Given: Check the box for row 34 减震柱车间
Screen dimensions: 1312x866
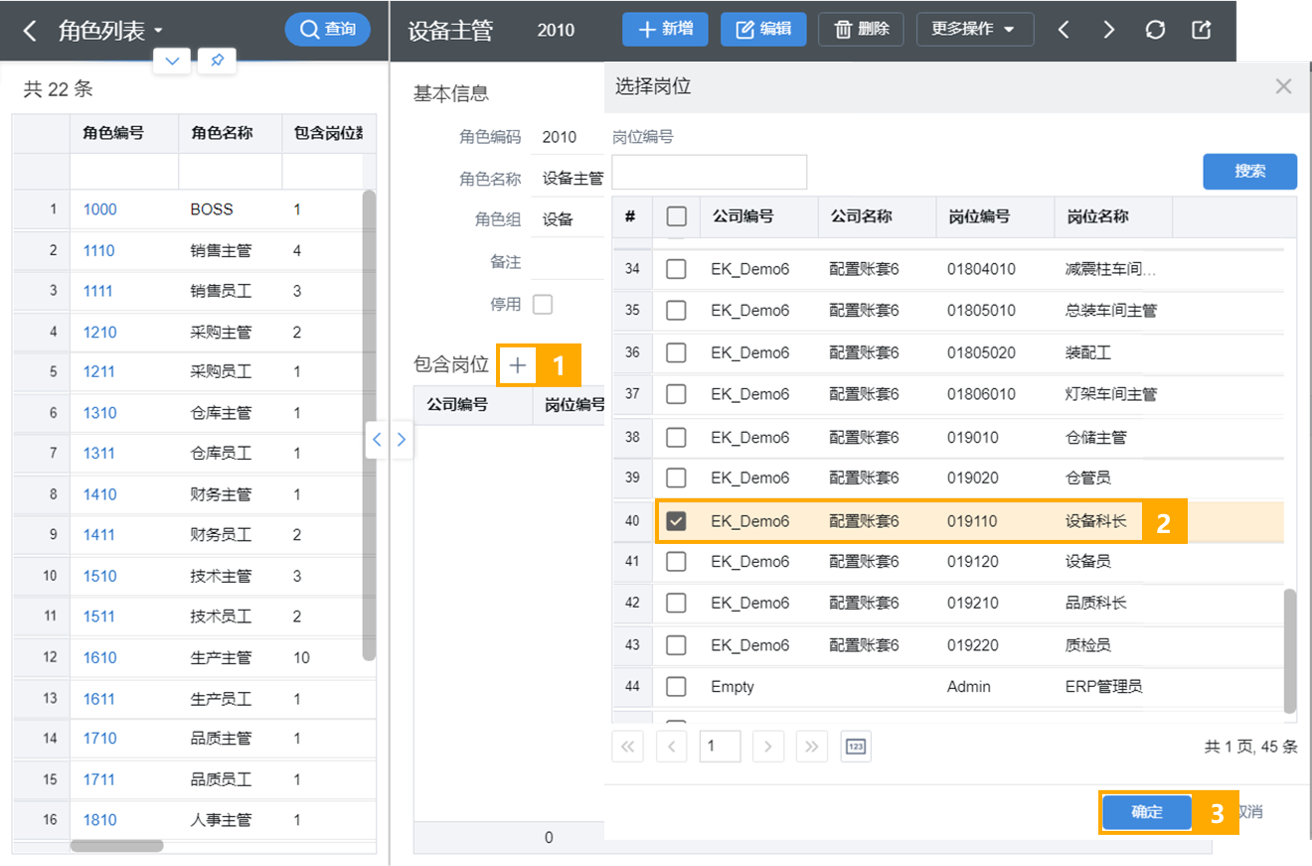Looking at the screenshot, I should click(677, 269).
